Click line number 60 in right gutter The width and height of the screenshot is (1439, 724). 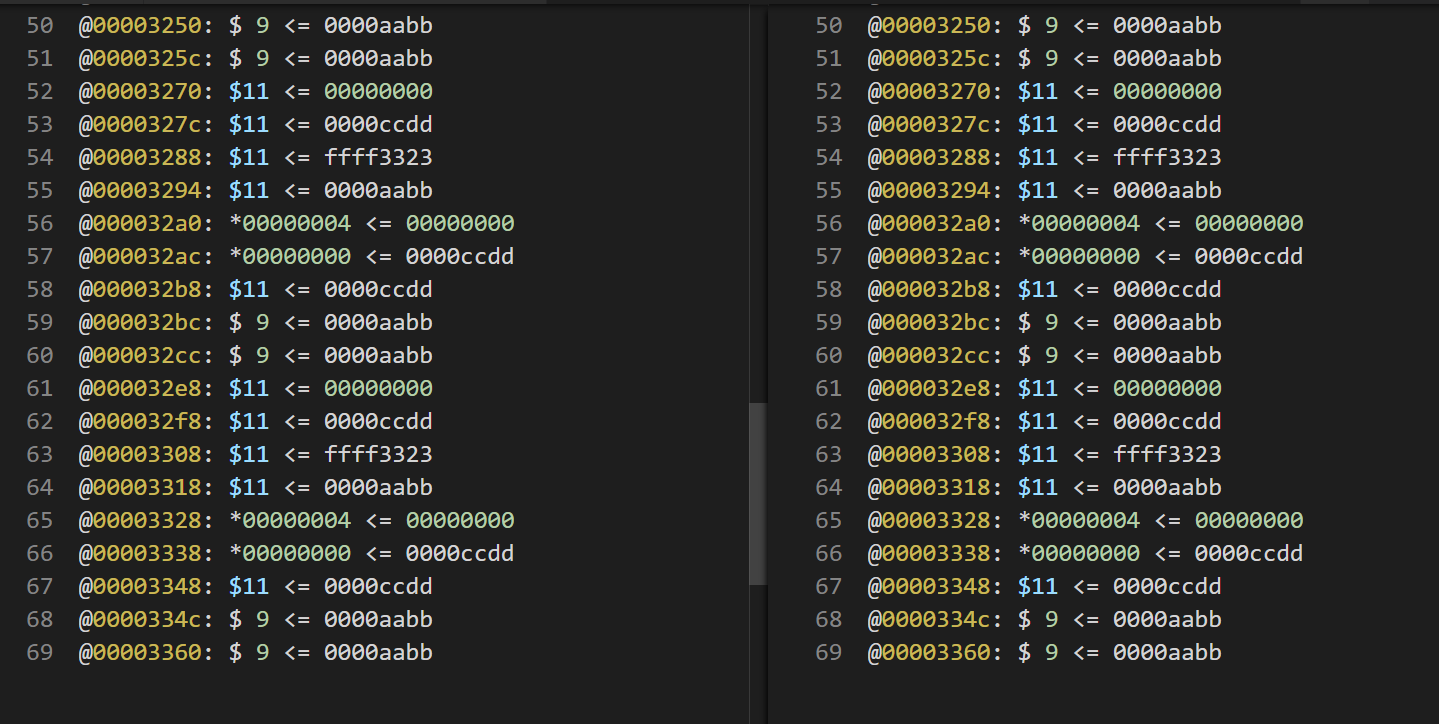click(828, 356)
